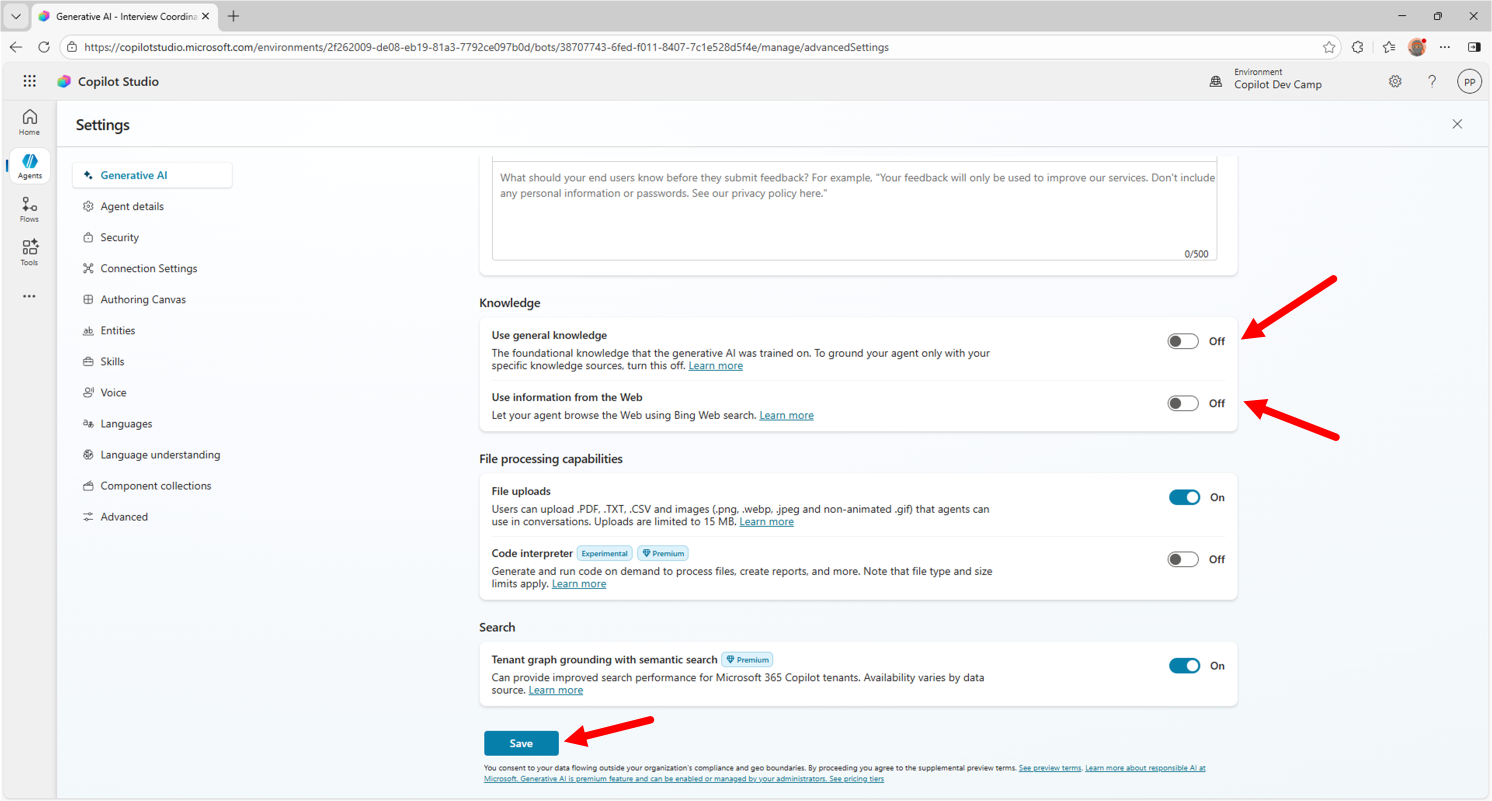The image size is (1492, 801).
Task: Open the browser toolbar overflow menu
Action: pos(1445,47)
